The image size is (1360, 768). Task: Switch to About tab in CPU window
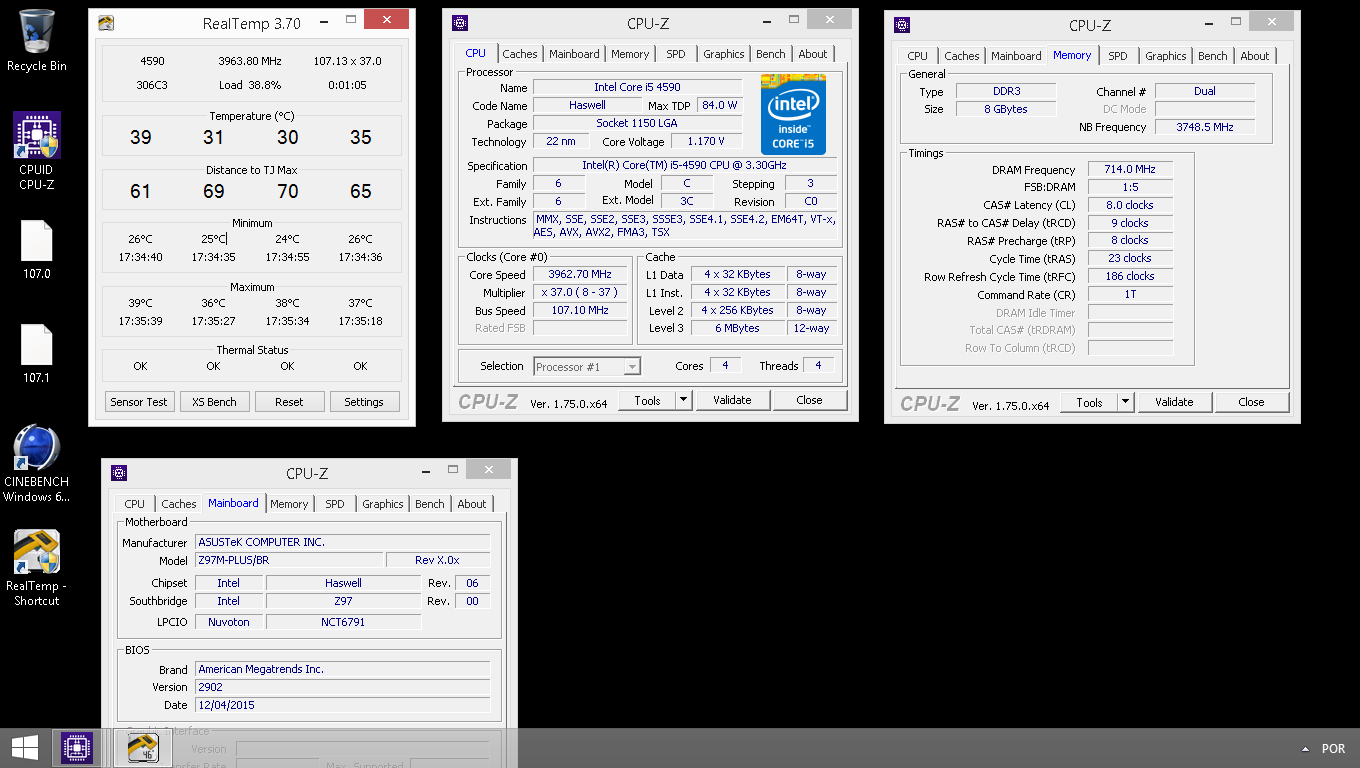(x=813, y=54)
